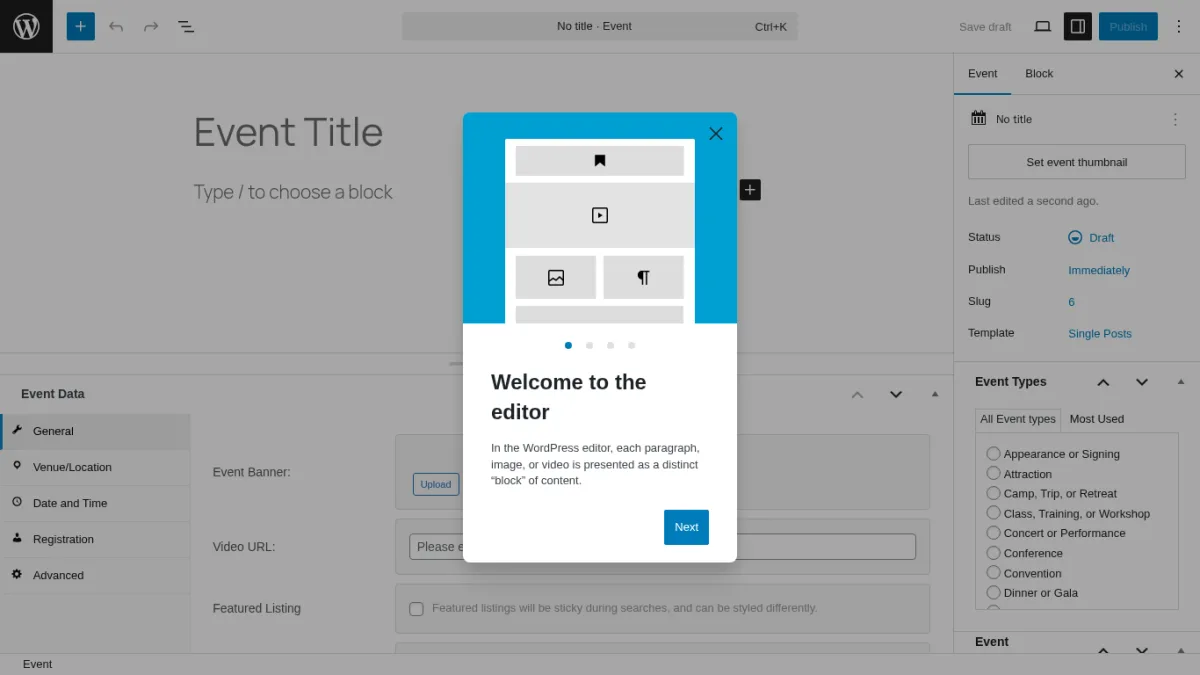This screenshot has width=1200, height=675.
Task: Move Event Types panel down
Action: point(1142,382)
